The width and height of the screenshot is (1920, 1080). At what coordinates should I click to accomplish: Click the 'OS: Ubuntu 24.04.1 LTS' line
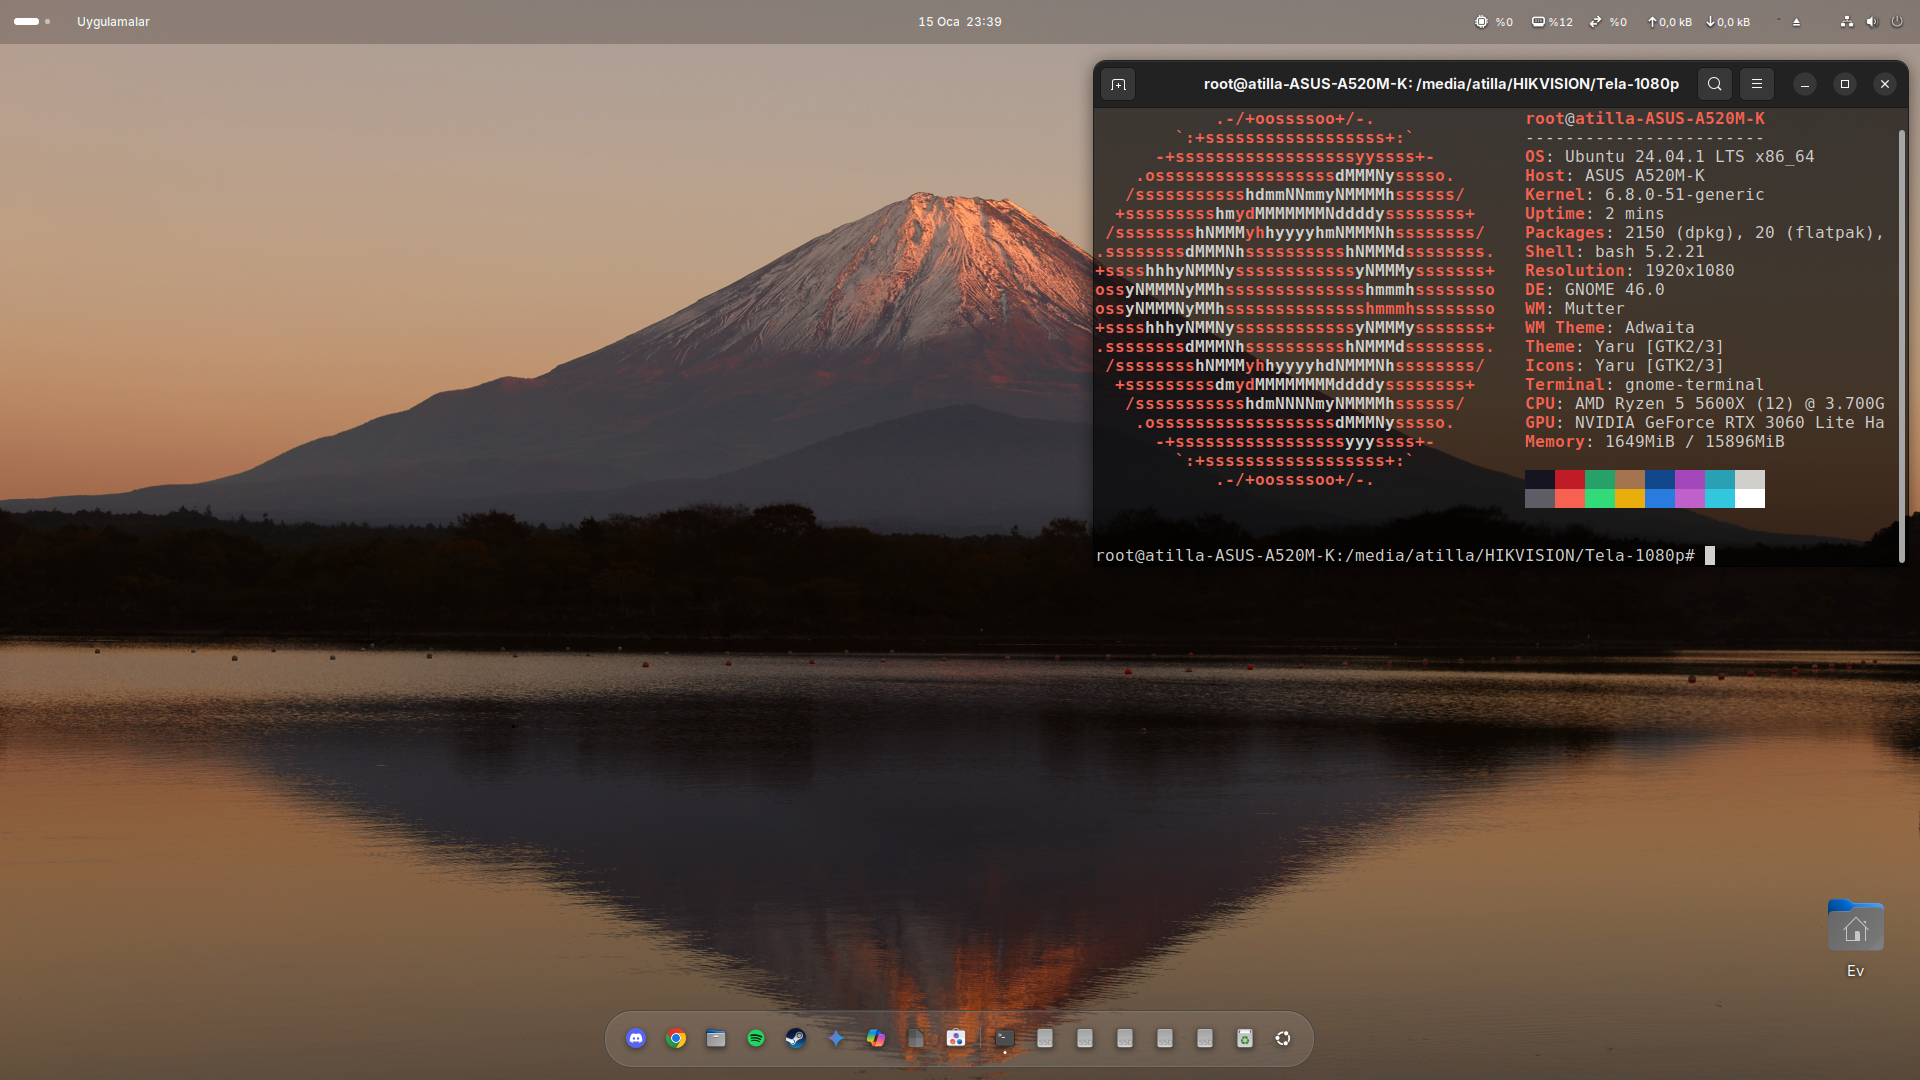pyautogui.click(x=1669, y=156)
